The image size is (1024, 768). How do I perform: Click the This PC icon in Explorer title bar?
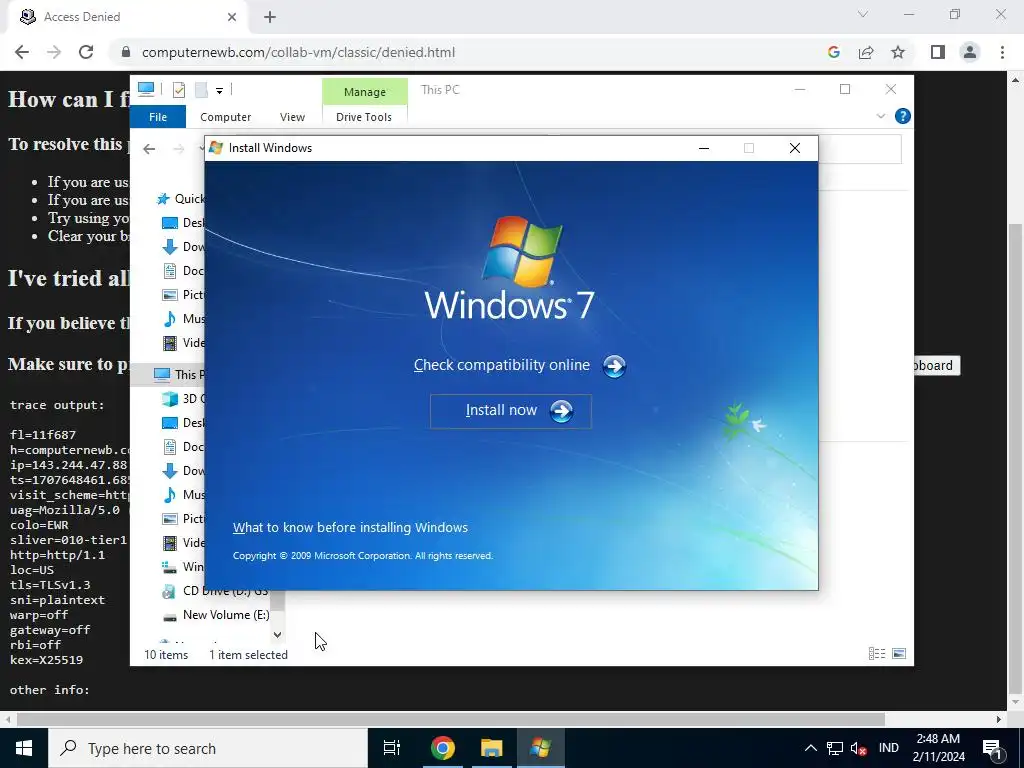pos(146,89)
